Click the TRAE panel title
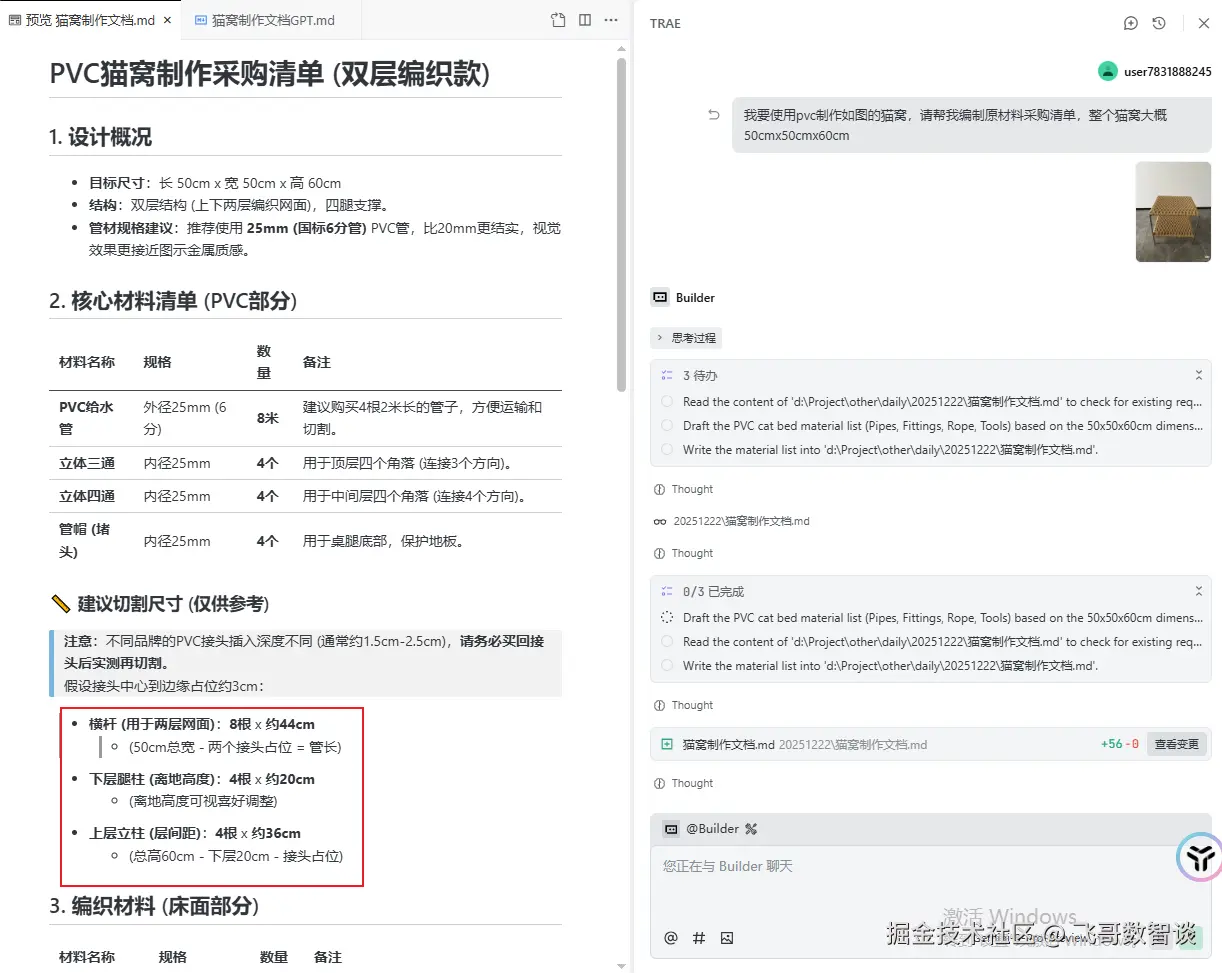This screenshot has width=1222, height=973. click(665, 23)
